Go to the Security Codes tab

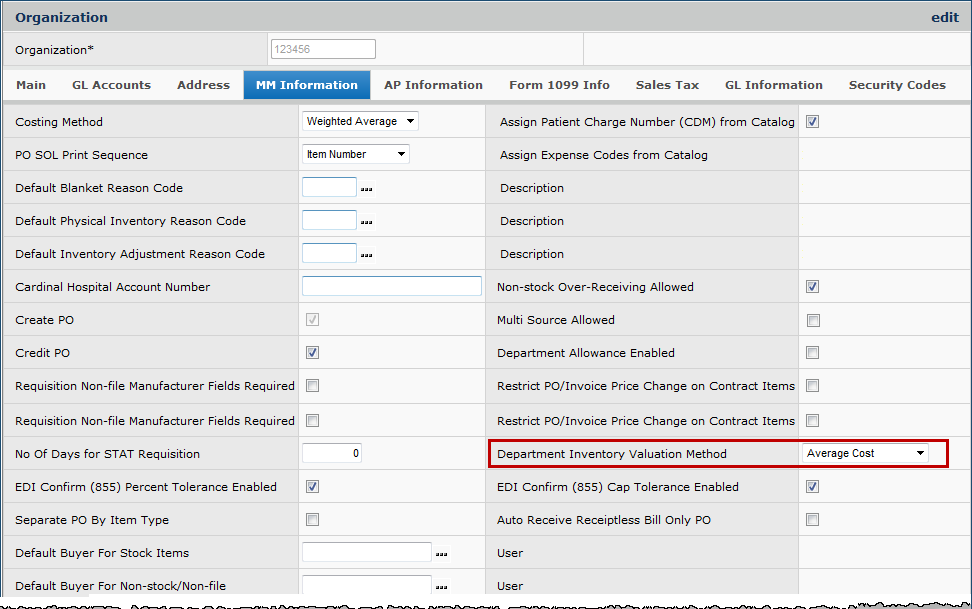[897, 85]
